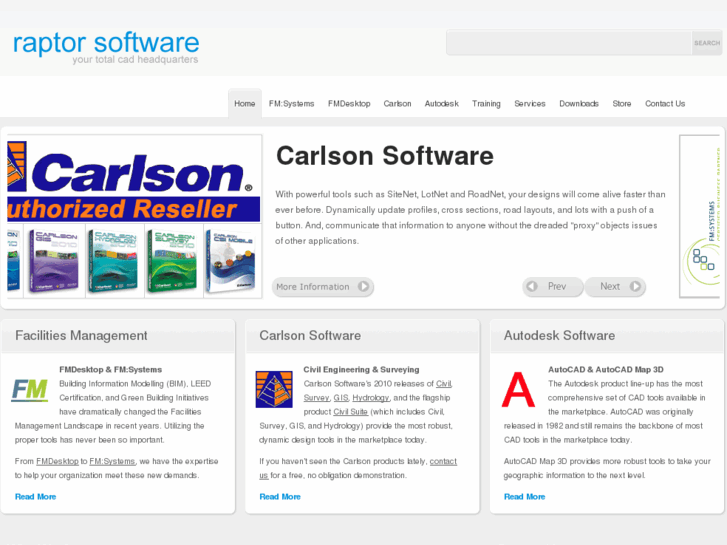Click into the search input field
The width and height of the screenshot is (727, 545).
[x=569, y=43]
